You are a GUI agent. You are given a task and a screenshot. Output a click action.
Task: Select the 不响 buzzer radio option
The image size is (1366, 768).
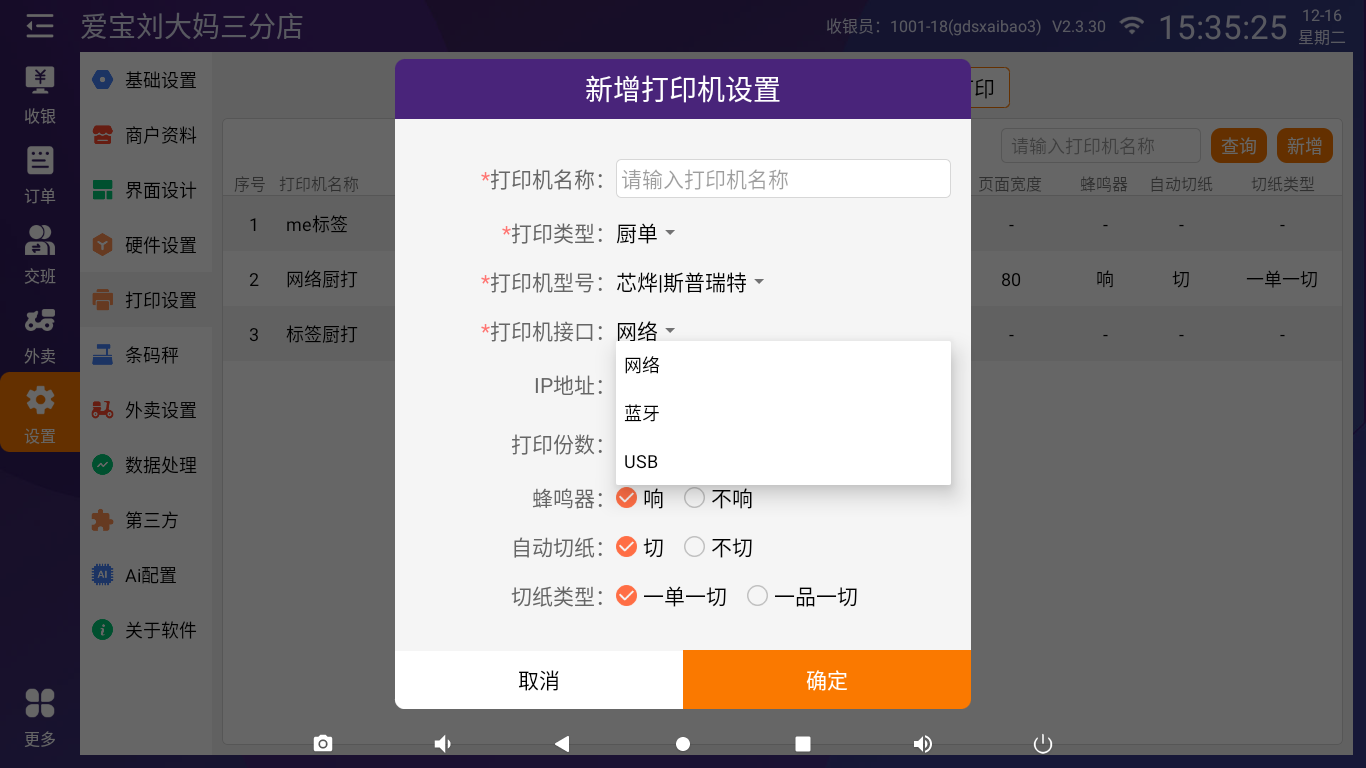(695, 498)
